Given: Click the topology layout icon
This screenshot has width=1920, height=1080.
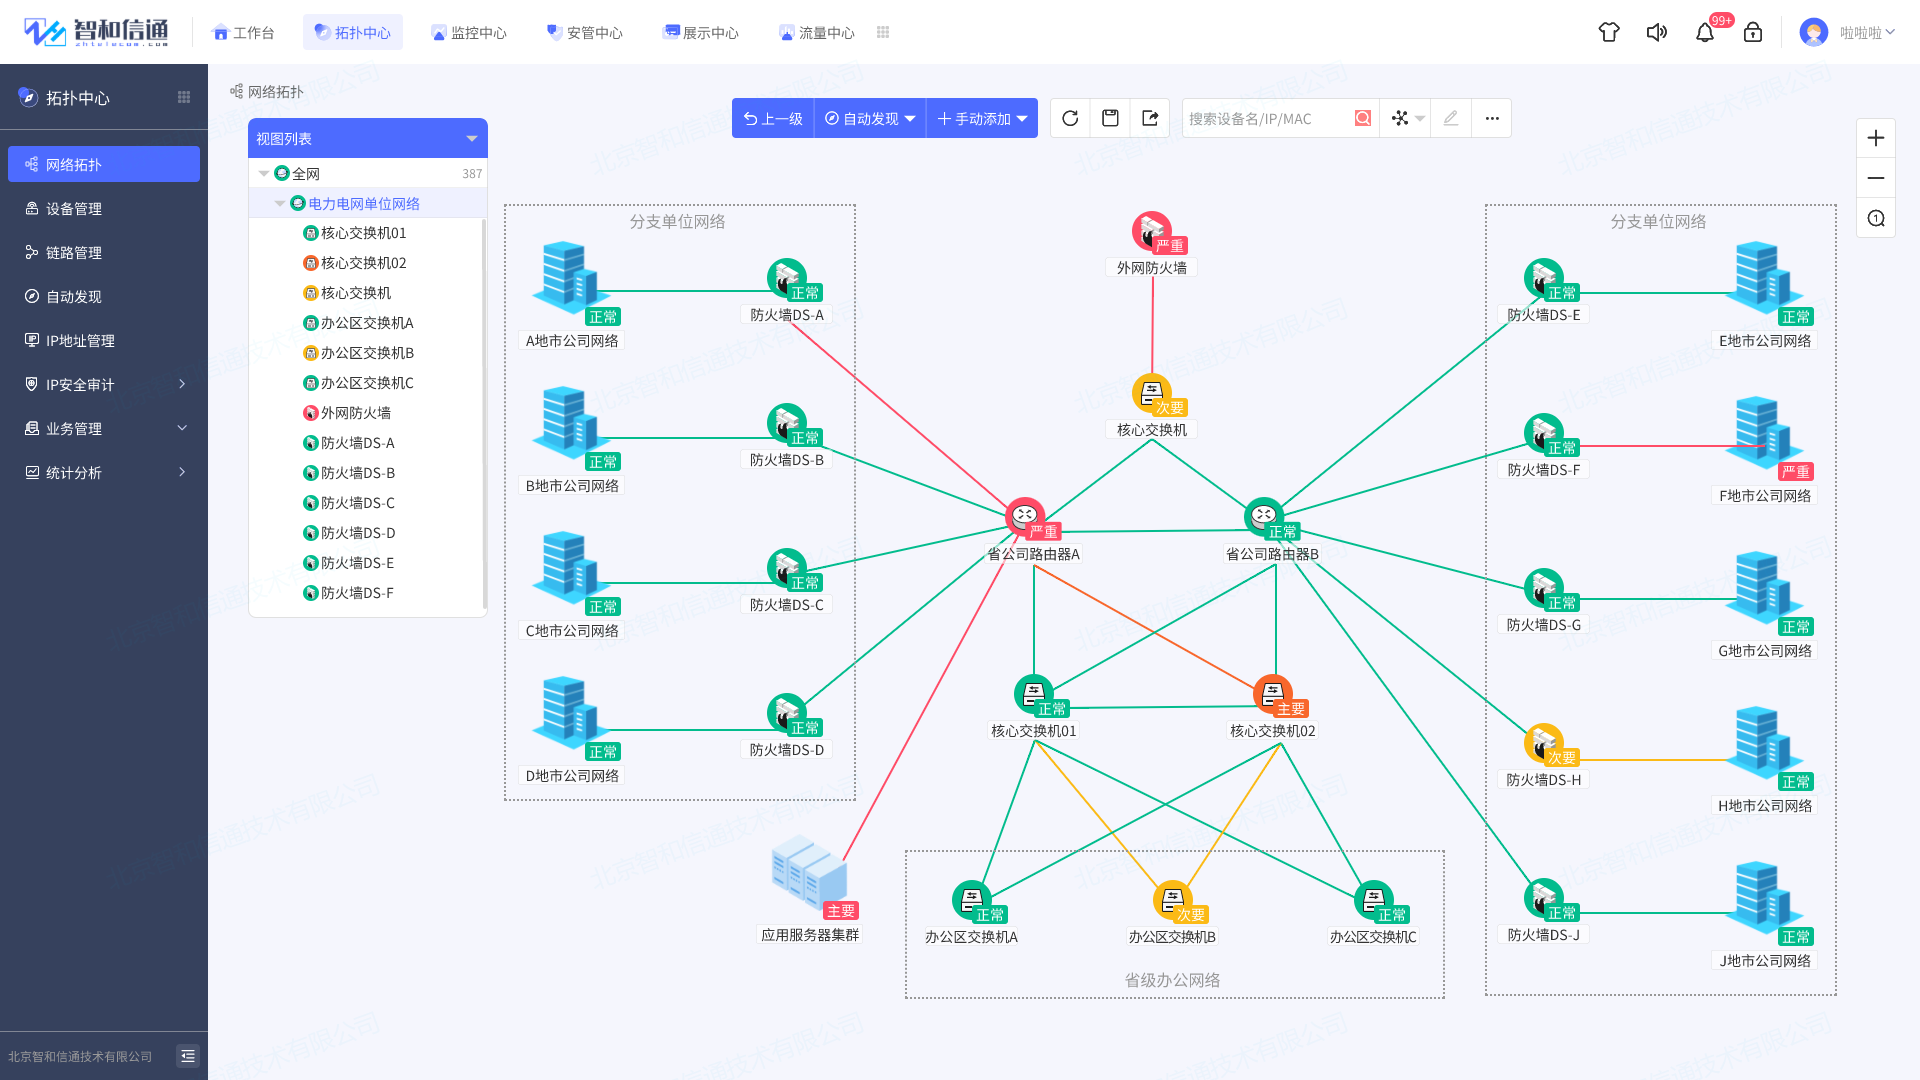Looking at the screenshot, I should [x=1400, y=118].
